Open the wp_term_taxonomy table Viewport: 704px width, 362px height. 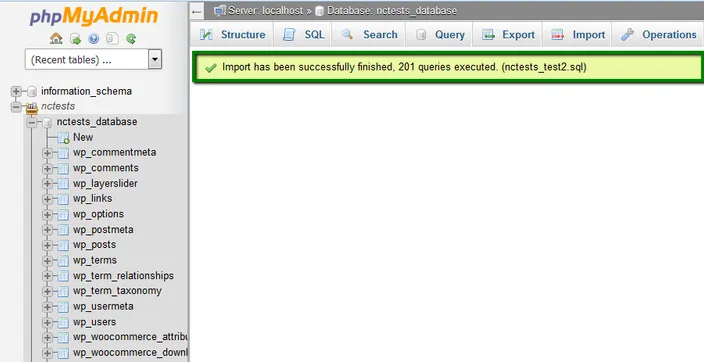[x=117, y=291]
